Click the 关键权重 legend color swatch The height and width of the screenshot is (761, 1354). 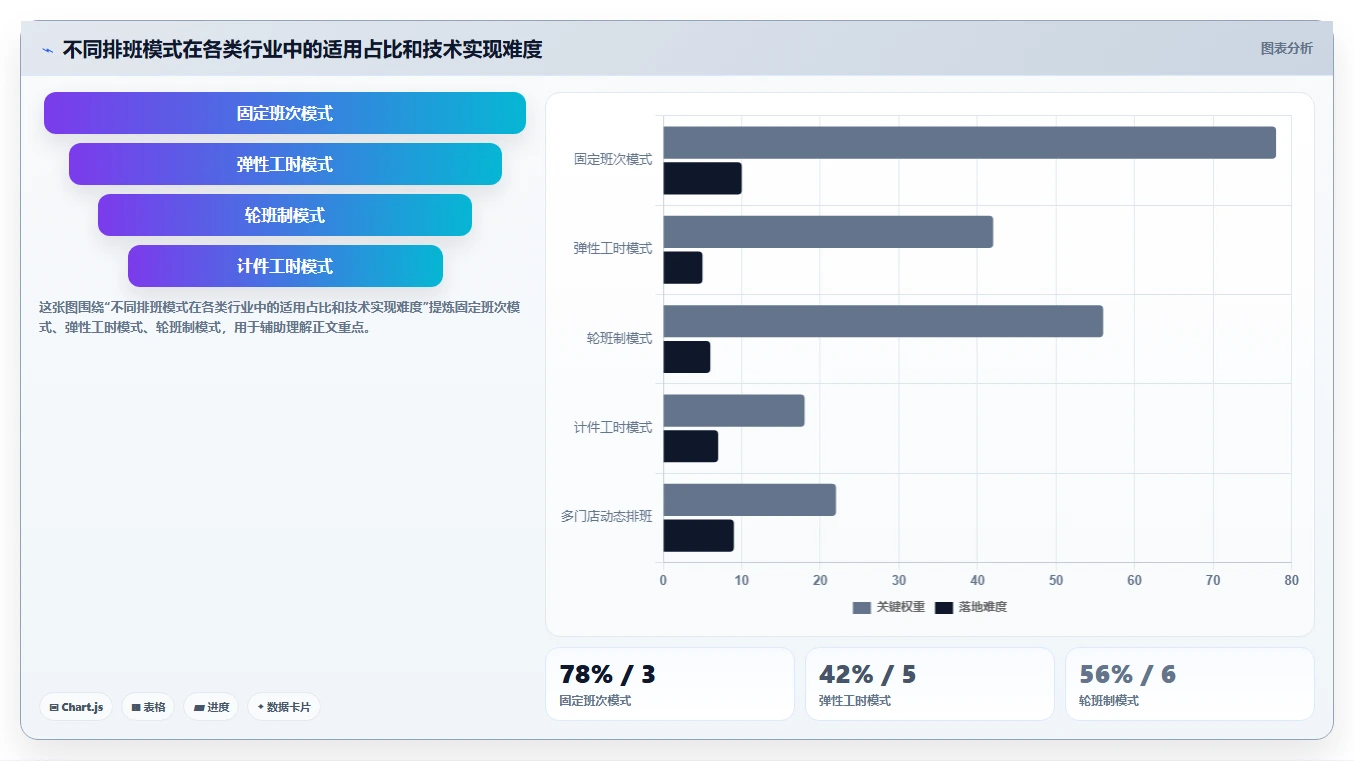tap(862, 607)
